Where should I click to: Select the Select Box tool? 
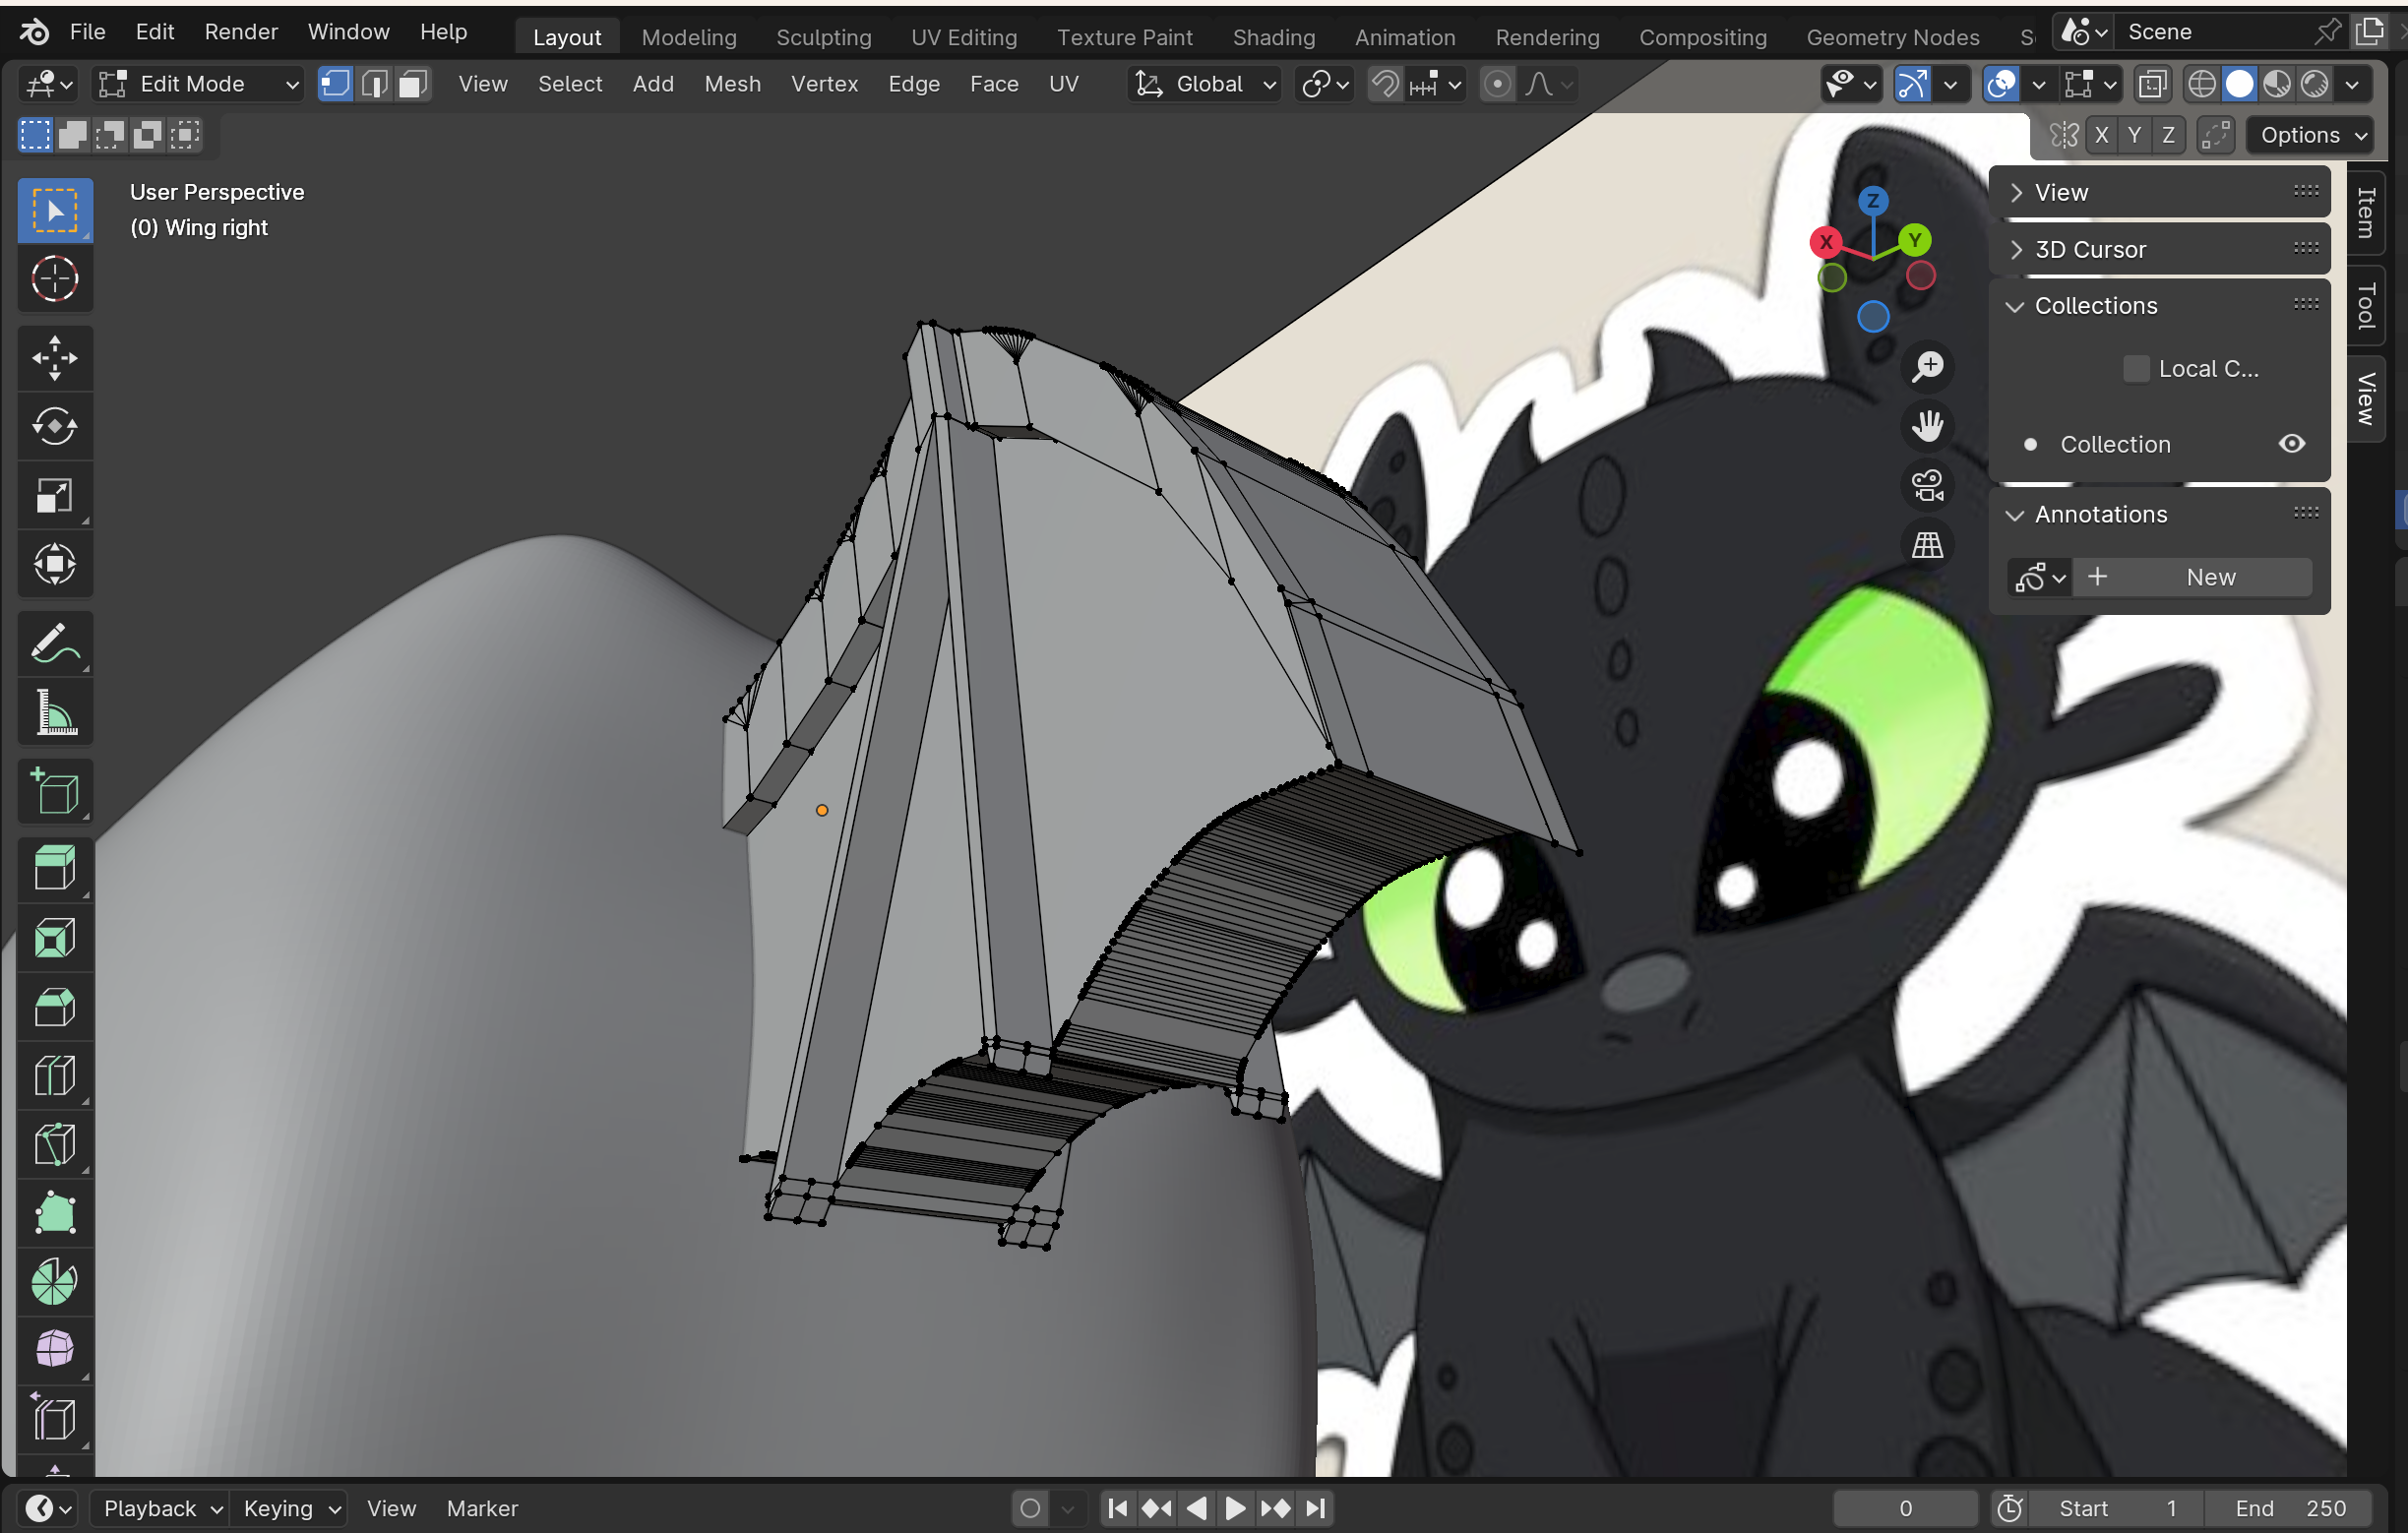tap(55, 210)
